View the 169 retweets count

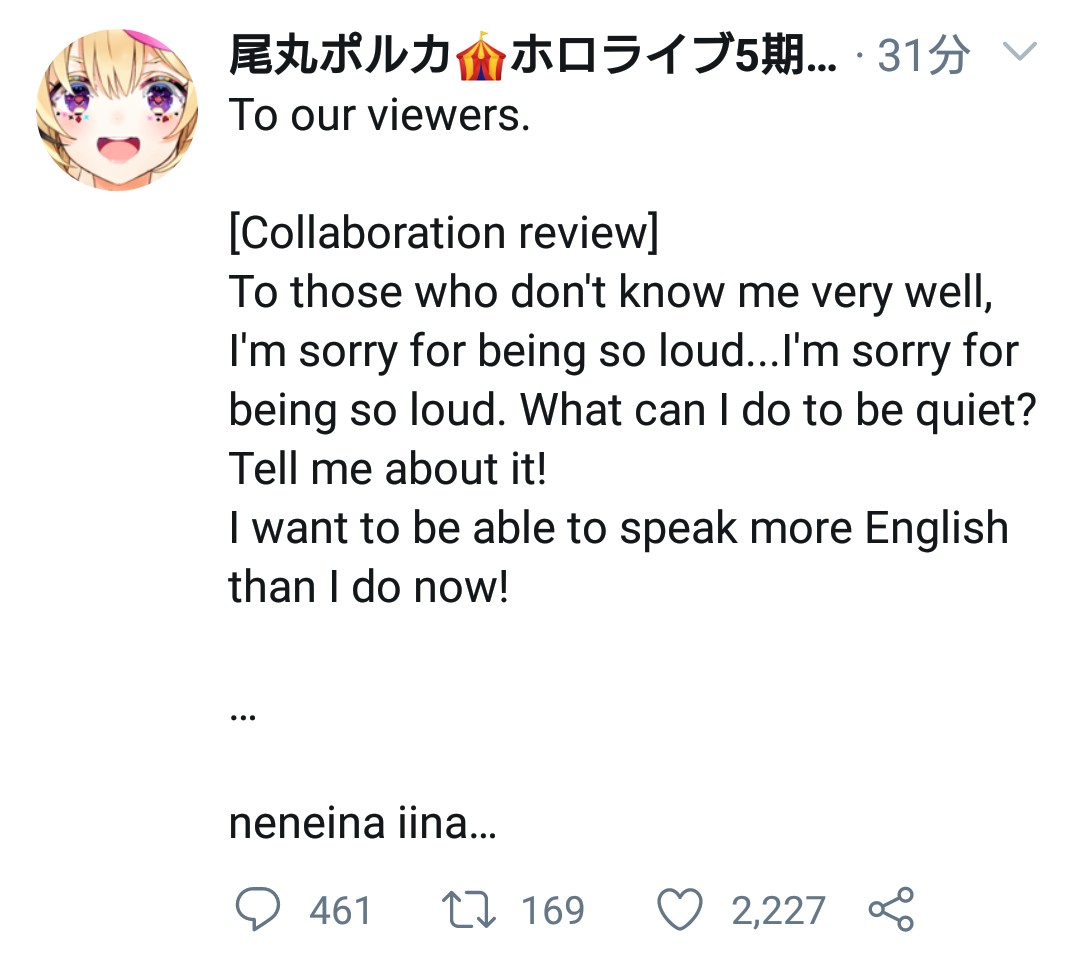pos(553,910)
